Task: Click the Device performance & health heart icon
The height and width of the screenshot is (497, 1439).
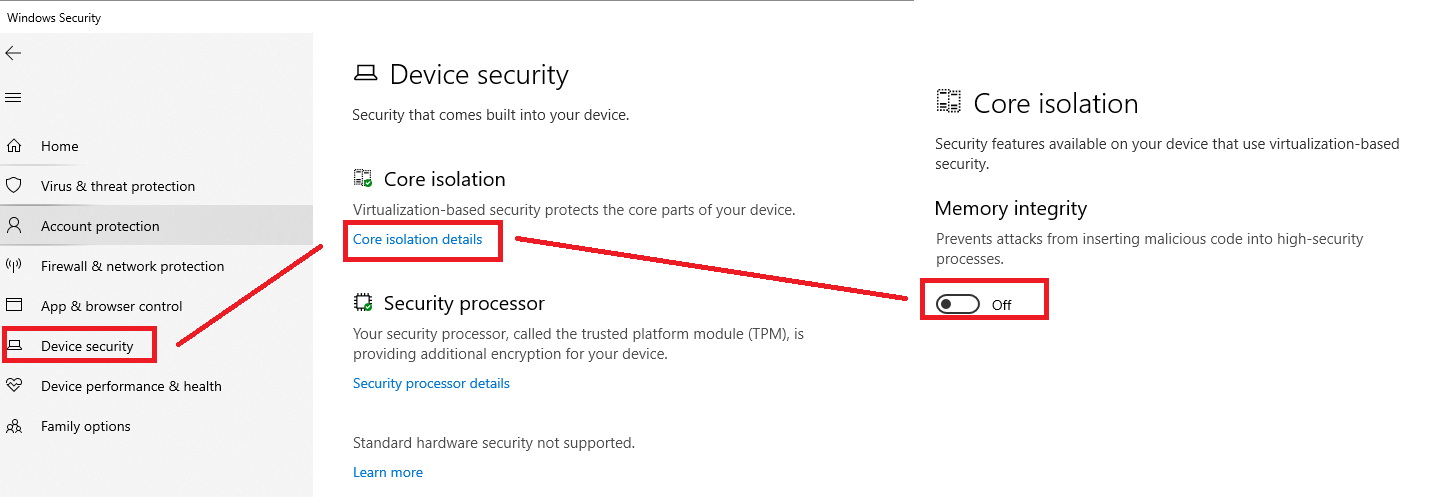Action: tap(14, 386)
